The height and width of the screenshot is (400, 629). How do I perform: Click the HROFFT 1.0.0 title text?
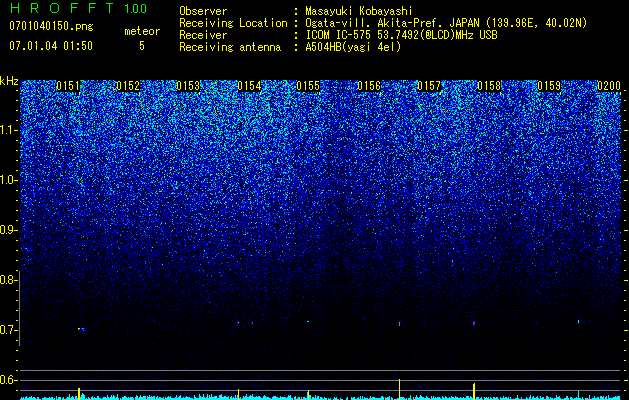coord(78,8)
